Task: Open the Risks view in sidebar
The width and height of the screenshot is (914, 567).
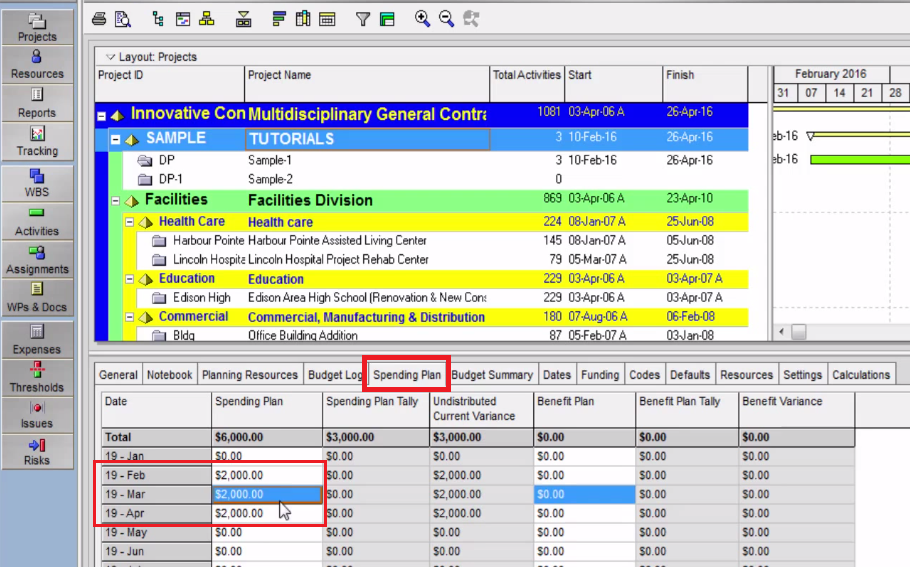Action: [37, 452]
